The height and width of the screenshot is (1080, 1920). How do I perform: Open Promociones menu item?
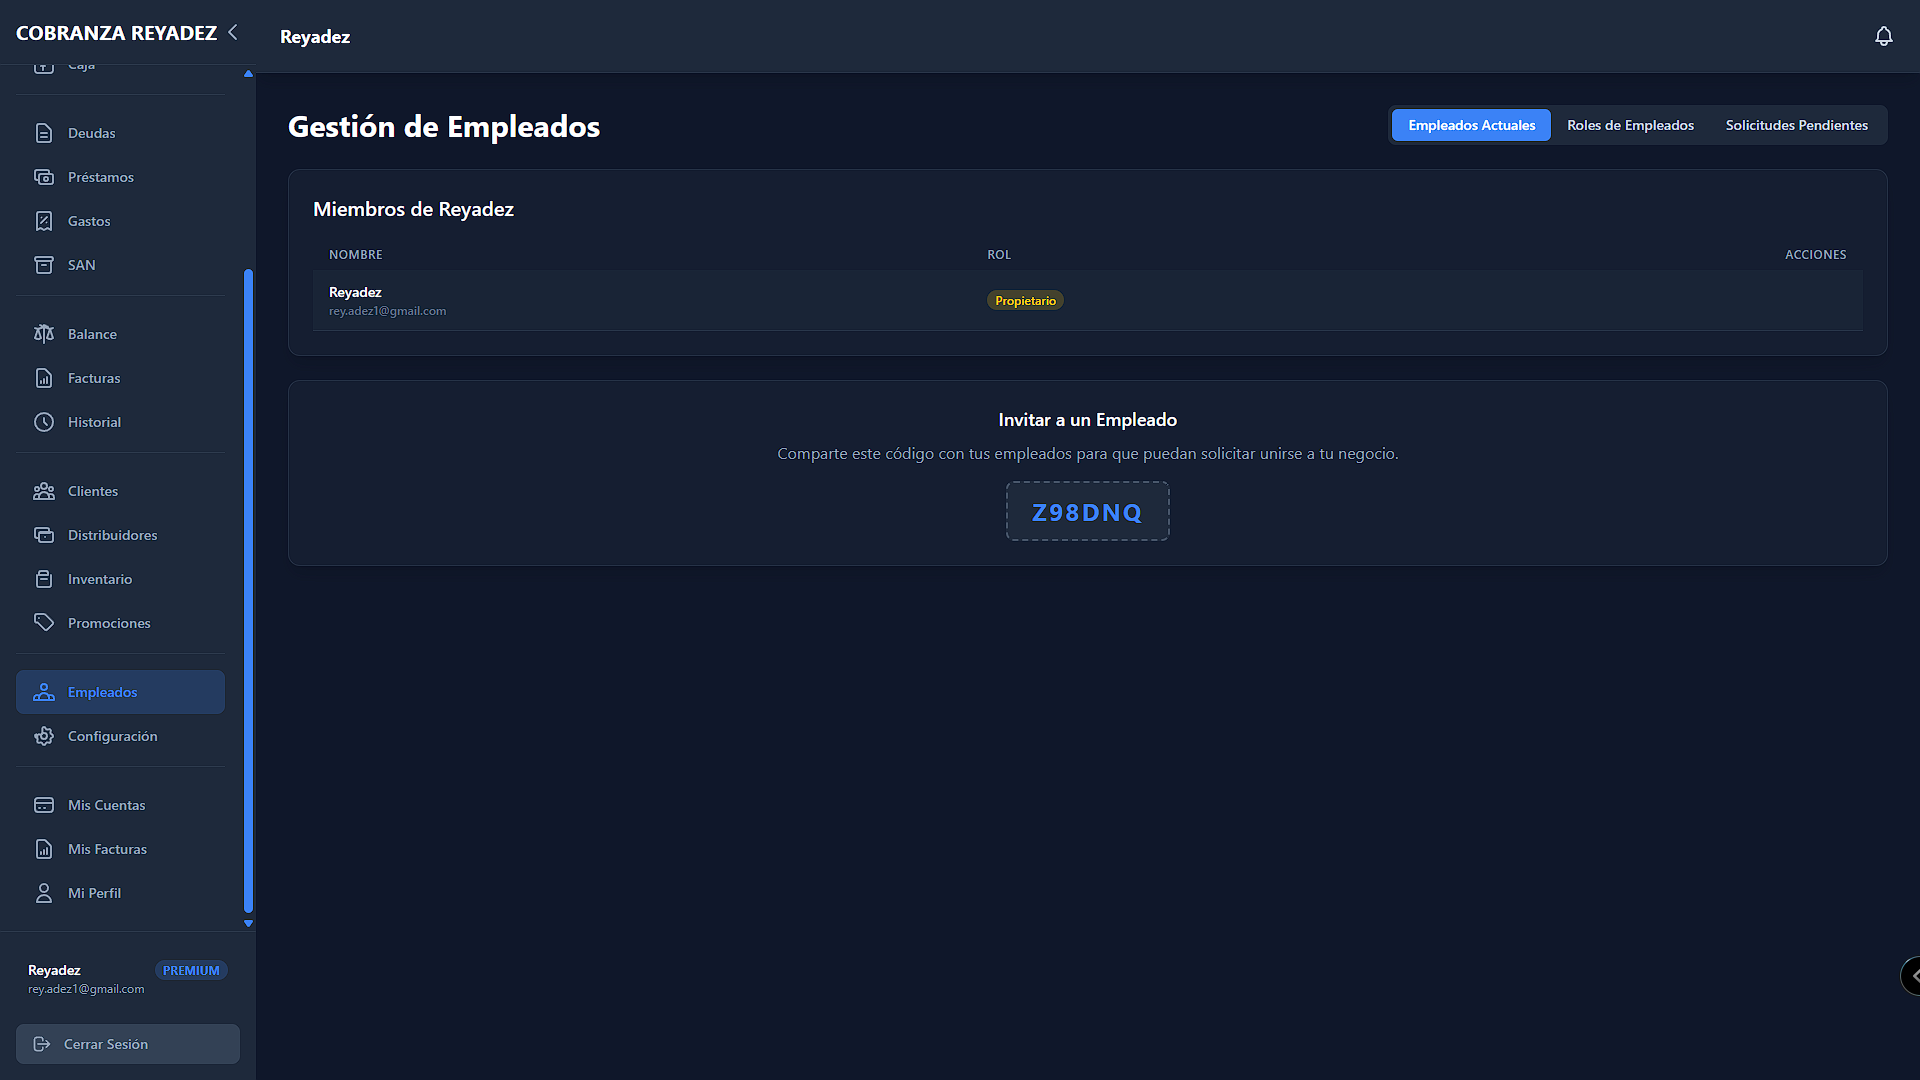click(x=120, y=623)
